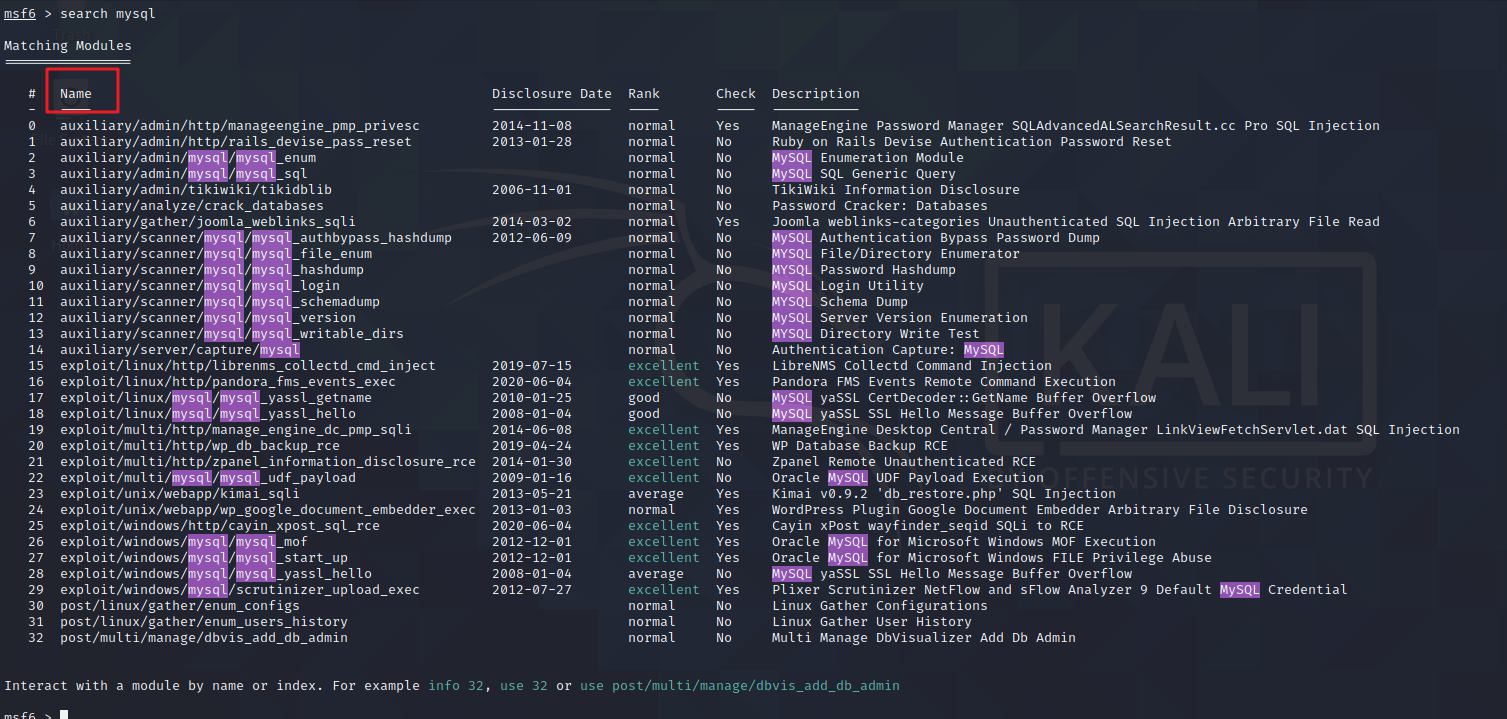
Task: Select module auxiliary/scanner/mysql/mysql_writable_dirs
Action: coord(232,334)
